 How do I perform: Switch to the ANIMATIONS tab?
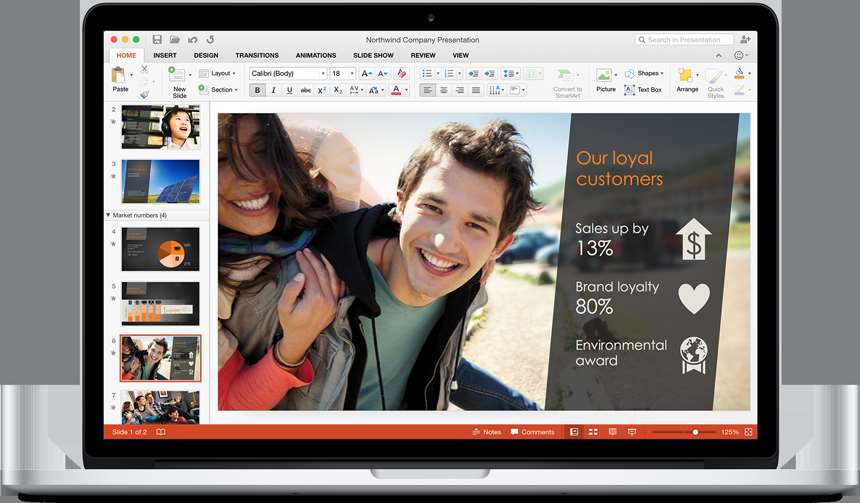(315, 55)
